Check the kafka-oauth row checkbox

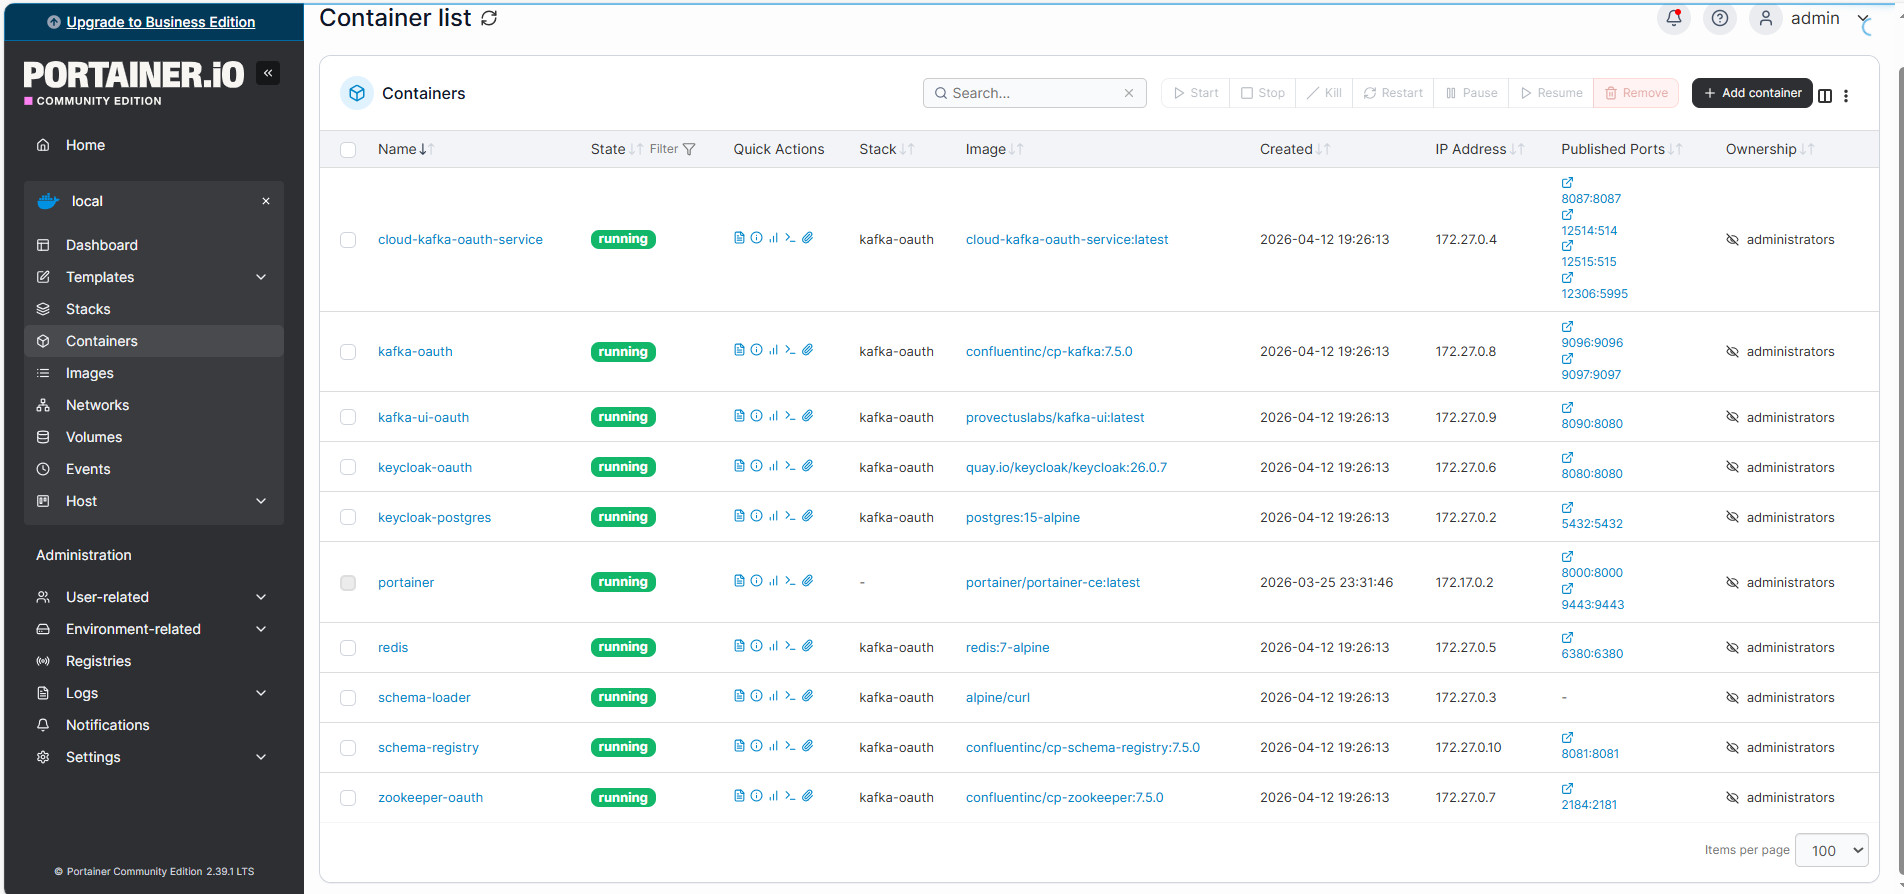pyautogui.click(x=348, y=352)
